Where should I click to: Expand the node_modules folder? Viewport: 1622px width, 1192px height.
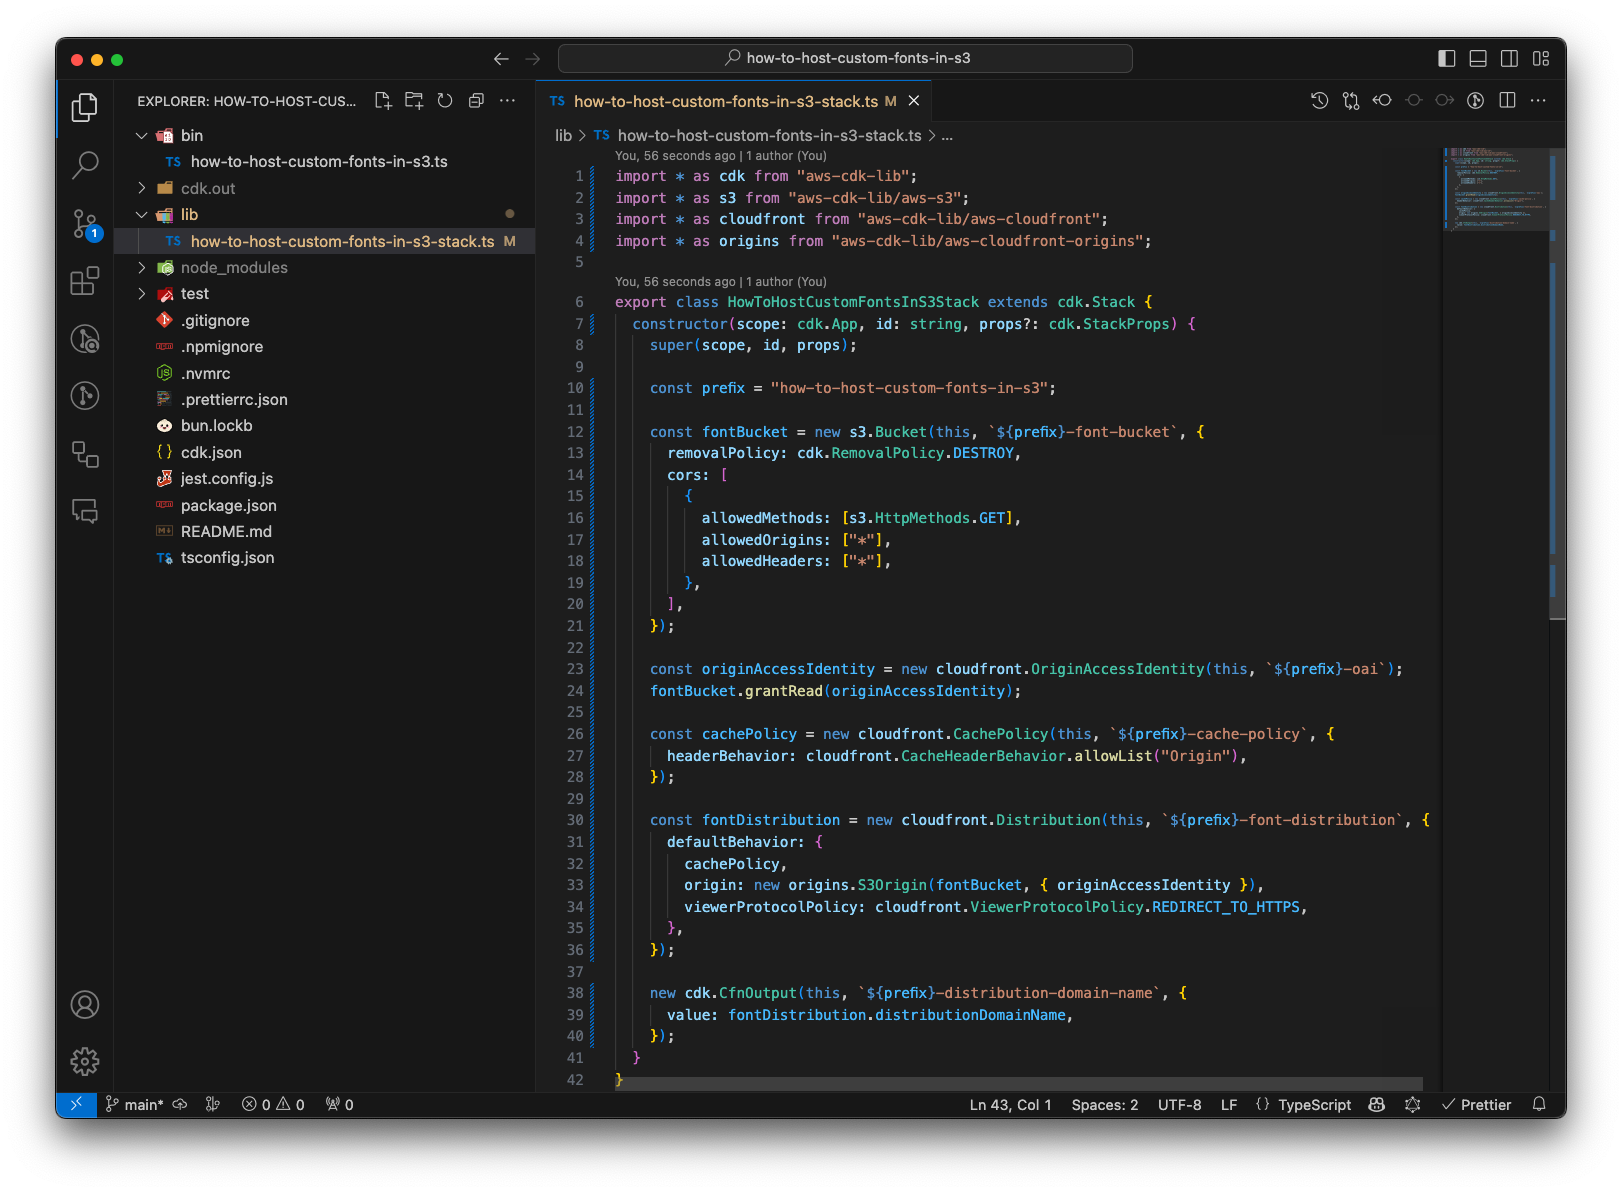coord(142,267)
